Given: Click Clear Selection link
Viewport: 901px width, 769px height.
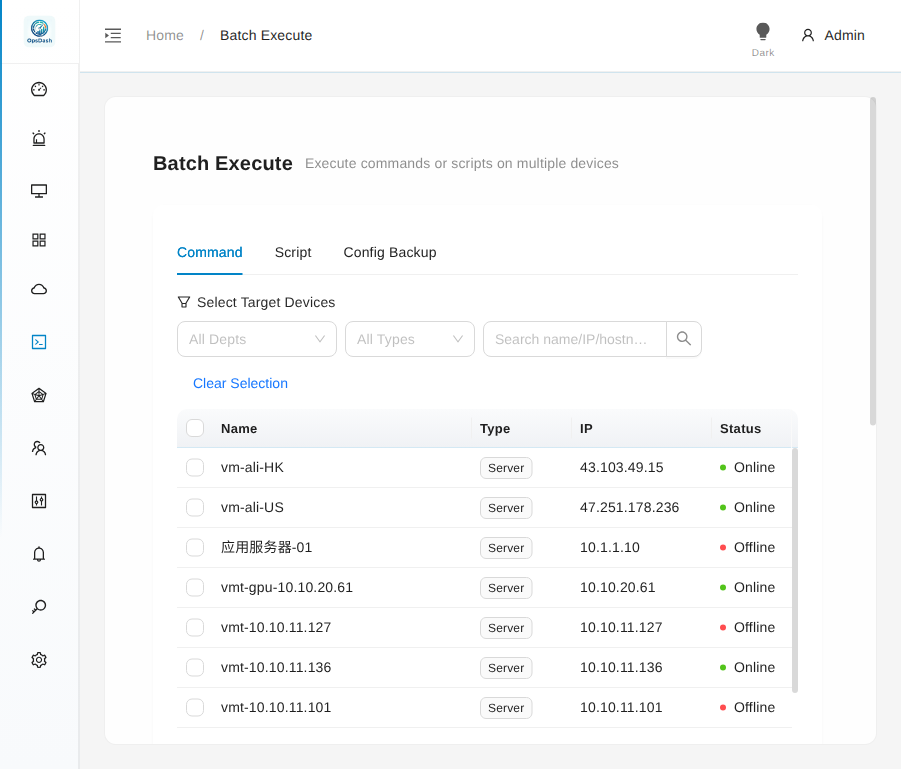Looking at the screenshot, I should click(240, 383).
